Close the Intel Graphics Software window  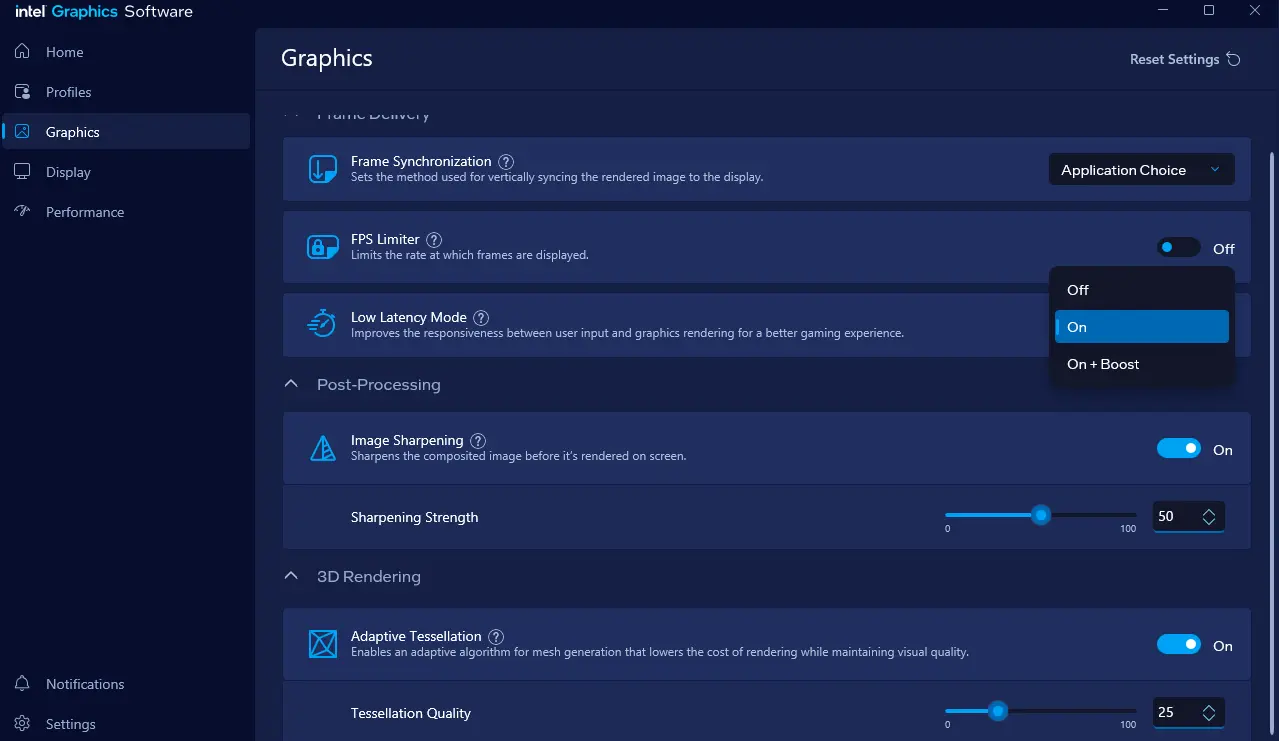click(1255, 11)
